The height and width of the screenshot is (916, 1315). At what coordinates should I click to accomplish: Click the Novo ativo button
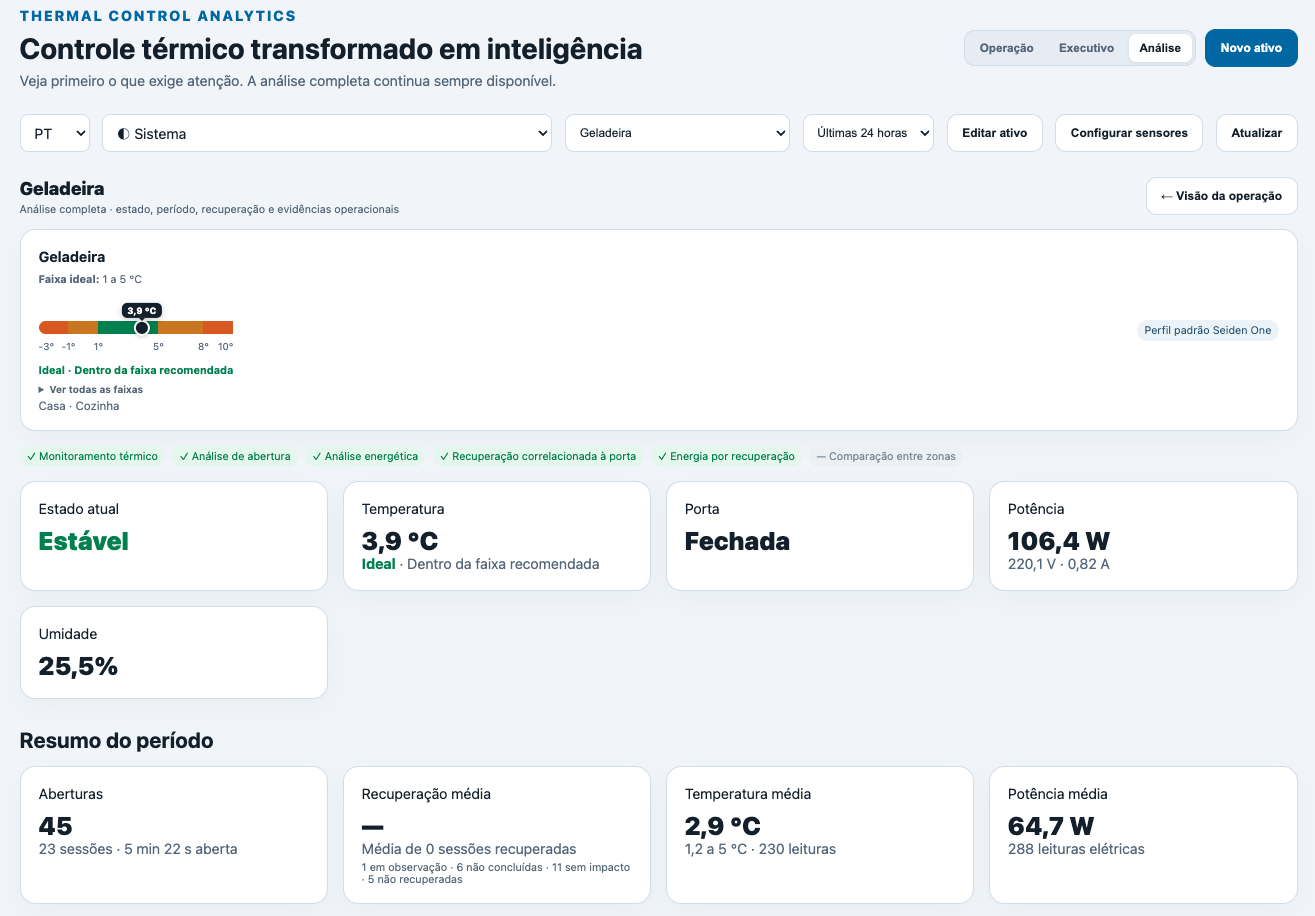[x=1251, y=48]
